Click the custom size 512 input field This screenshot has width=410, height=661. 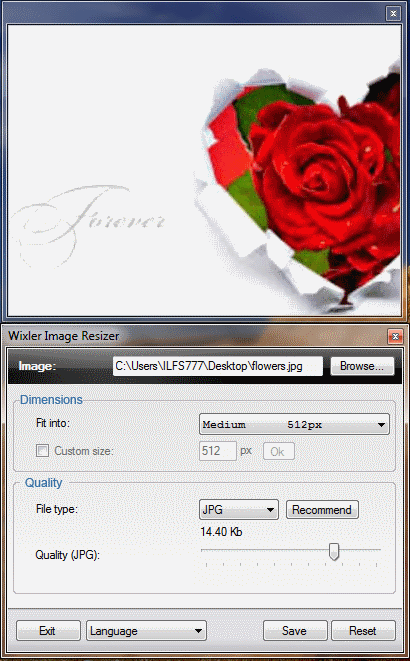pyautogui.click(x=217, y=451)
